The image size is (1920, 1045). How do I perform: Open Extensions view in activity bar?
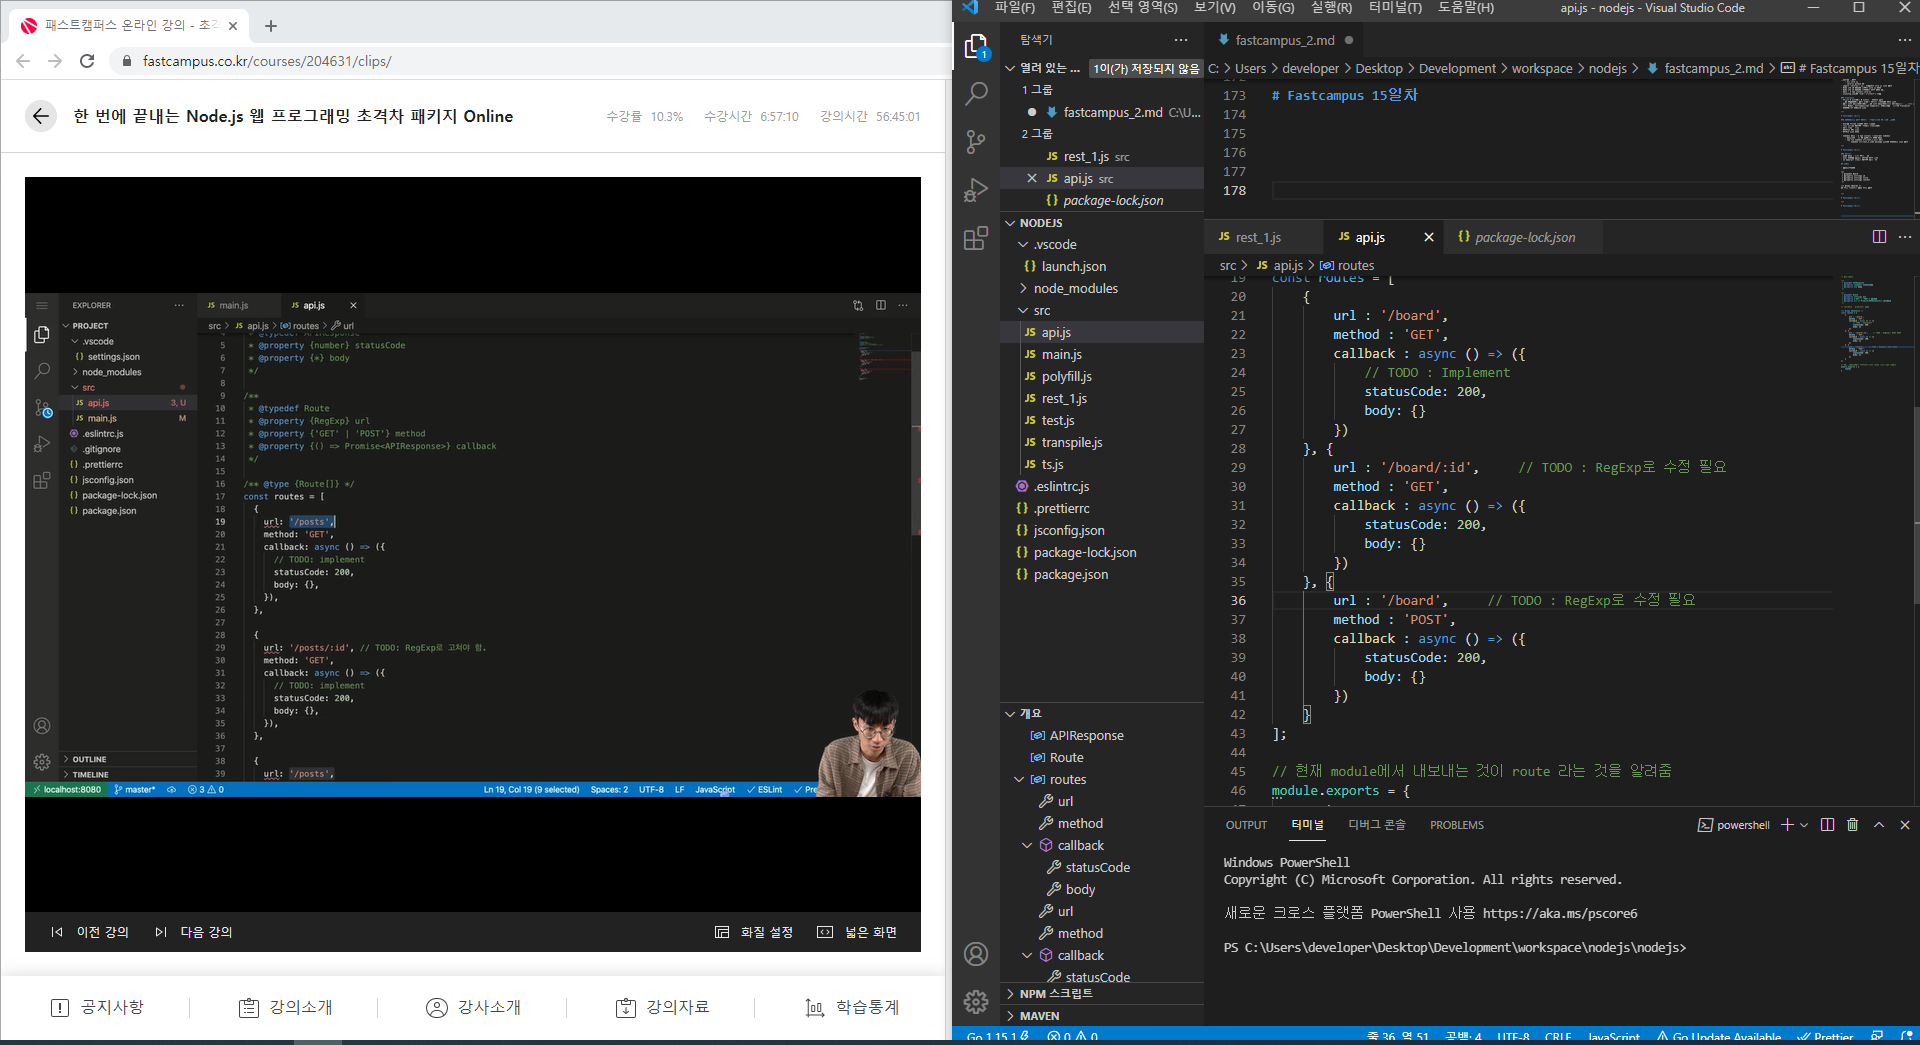(976, 238)
